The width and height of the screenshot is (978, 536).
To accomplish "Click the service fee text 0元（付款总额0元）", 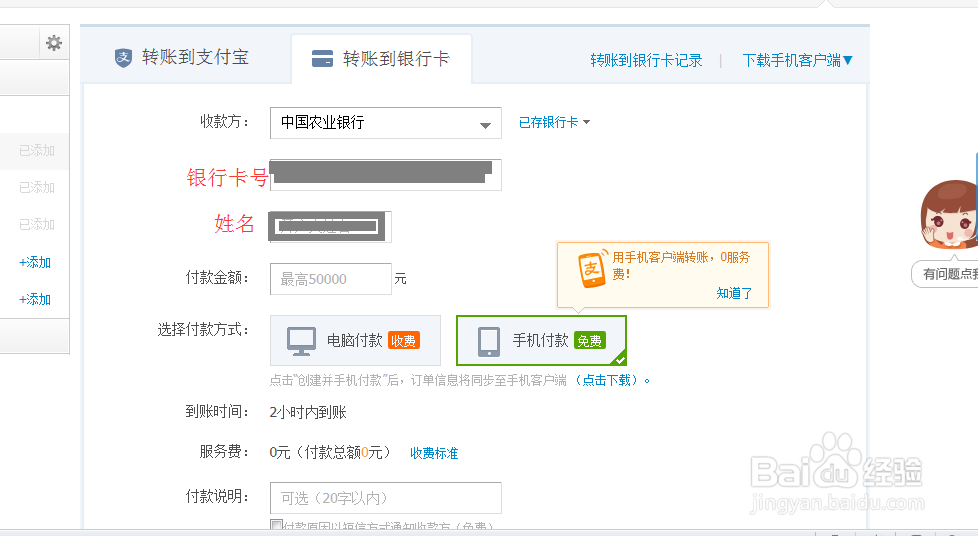I will point(330,452).
